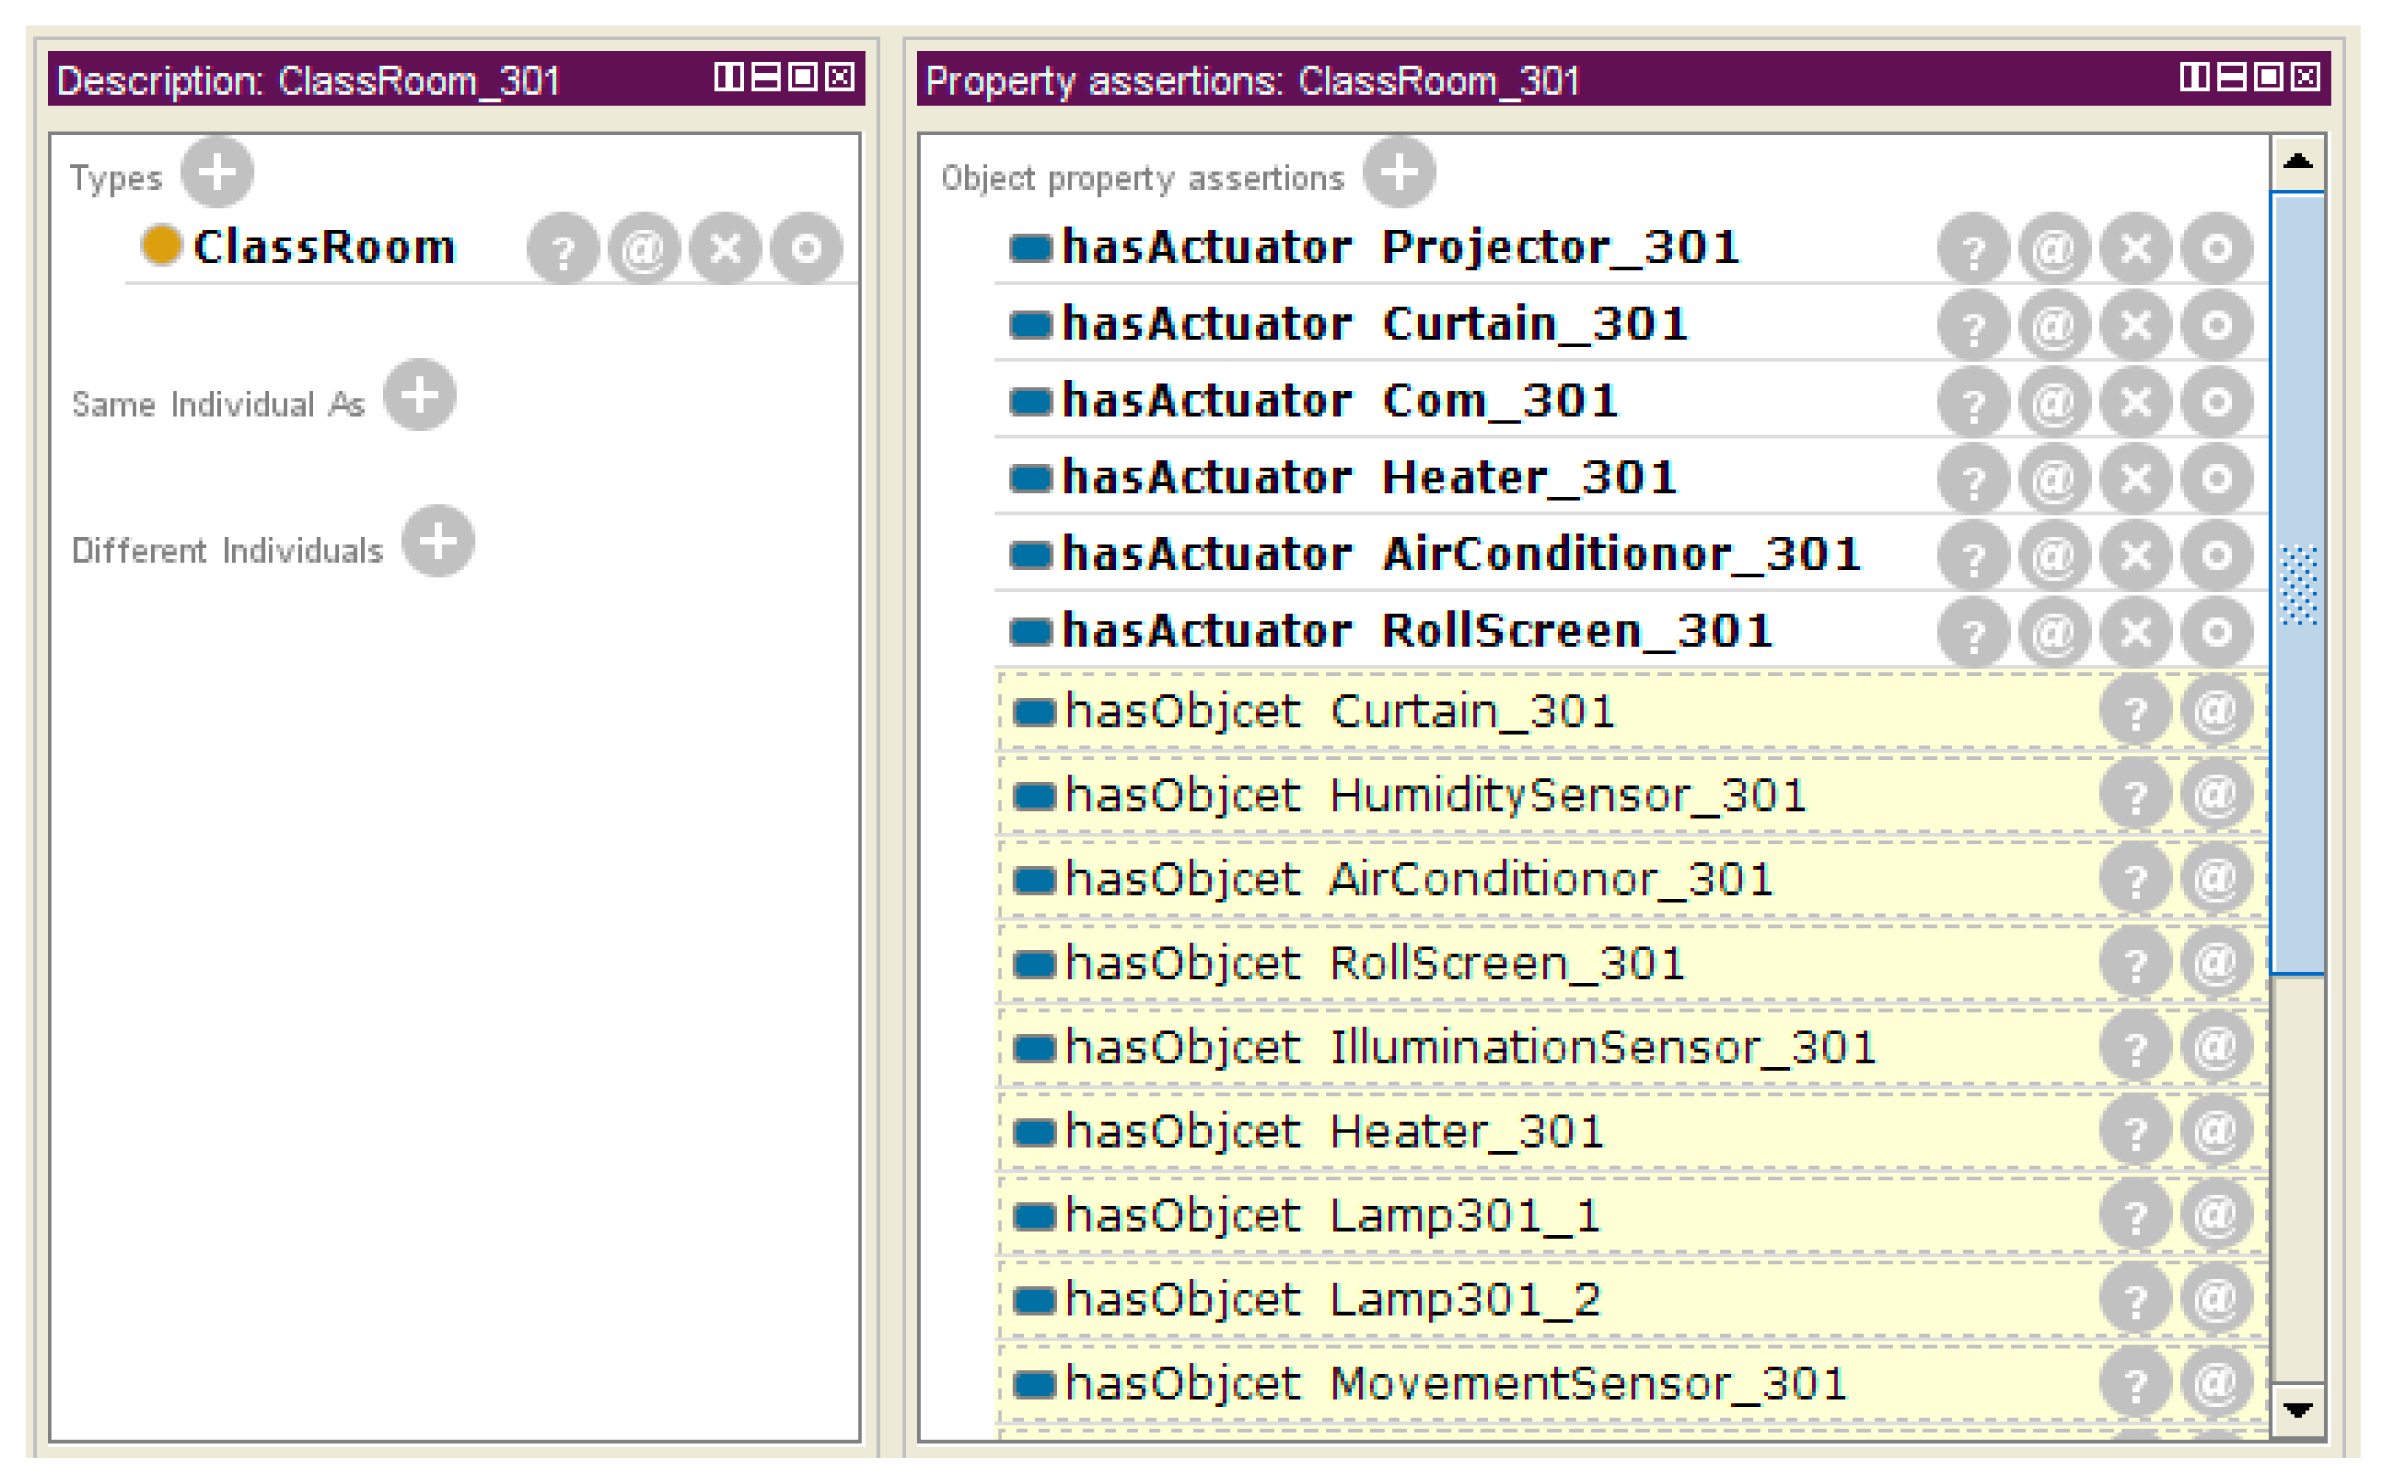2386x1483 pixels.
Task: Select hasObjcet MovementSensor_301 row
Action: pos(1455,1384)
